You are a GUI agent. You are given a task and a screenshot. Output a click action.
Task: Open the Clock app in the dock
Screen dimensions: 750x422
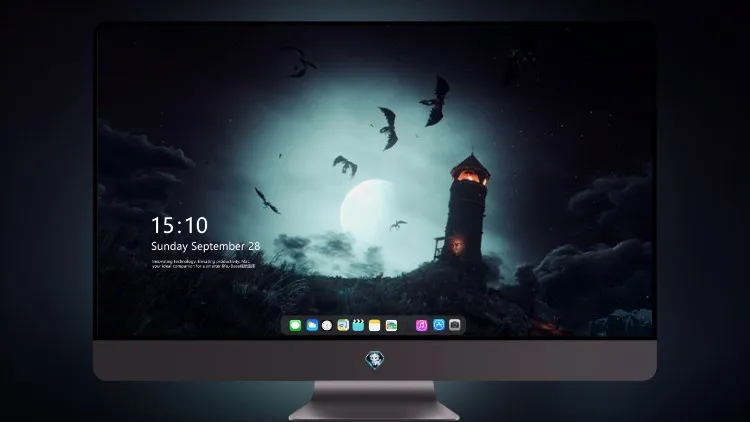click(x=327, y=325)
